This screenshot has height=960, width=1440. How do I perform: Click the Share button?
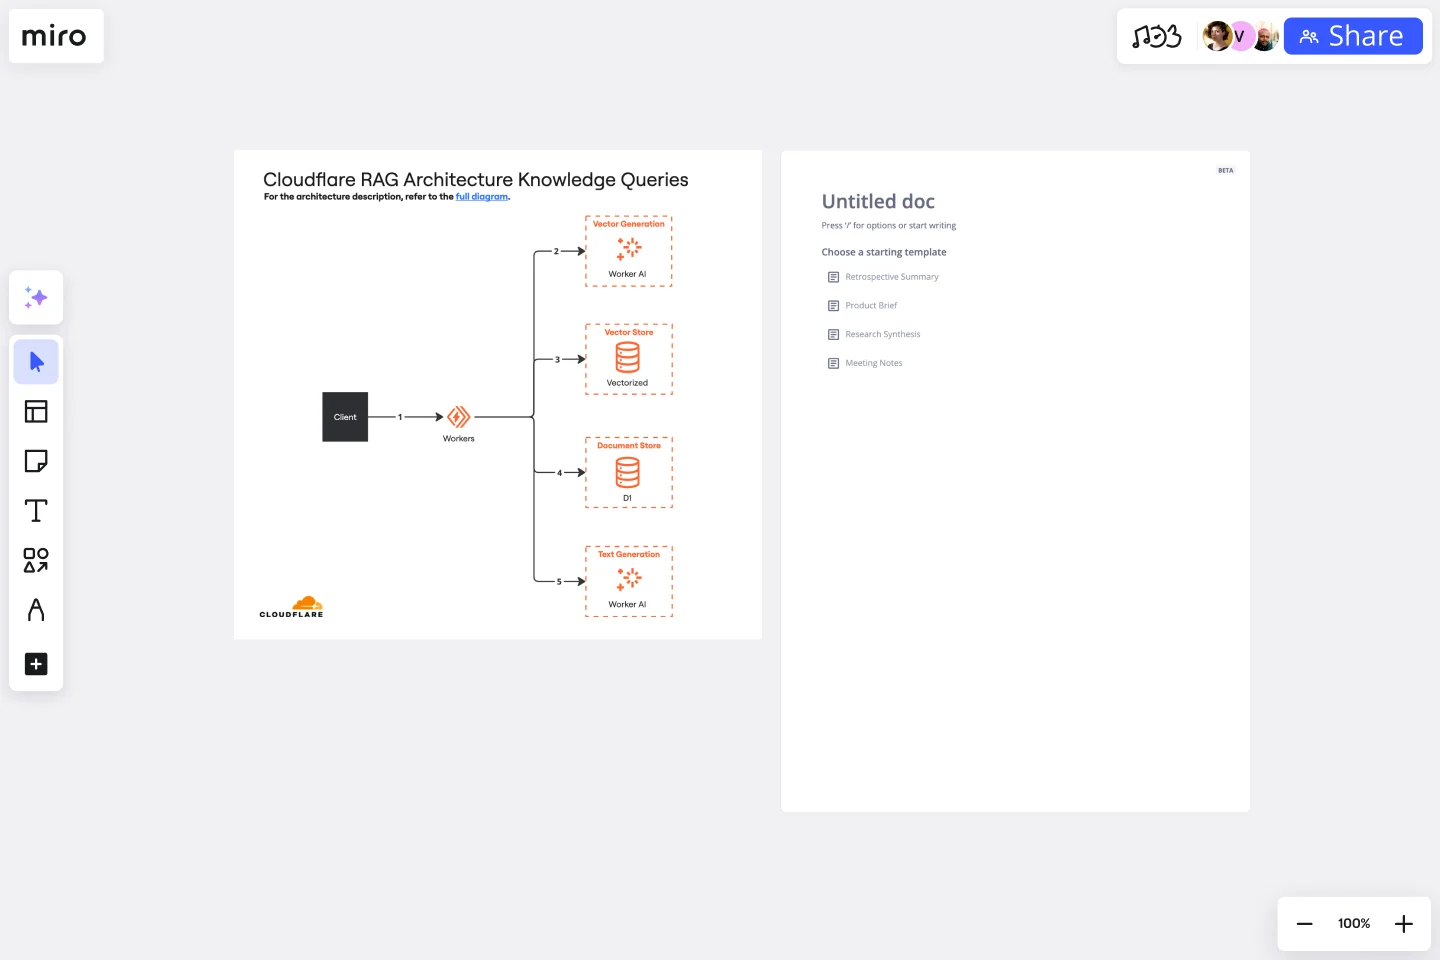1352,36
